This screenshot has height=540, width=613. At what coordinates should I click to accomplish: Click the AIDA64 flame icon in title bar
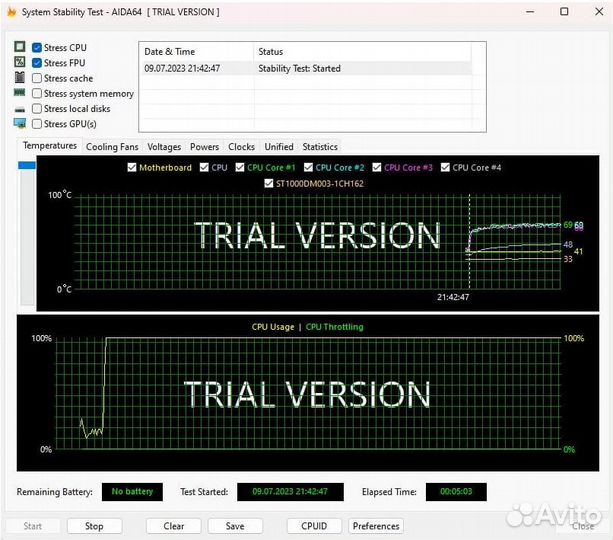point(12,12)
